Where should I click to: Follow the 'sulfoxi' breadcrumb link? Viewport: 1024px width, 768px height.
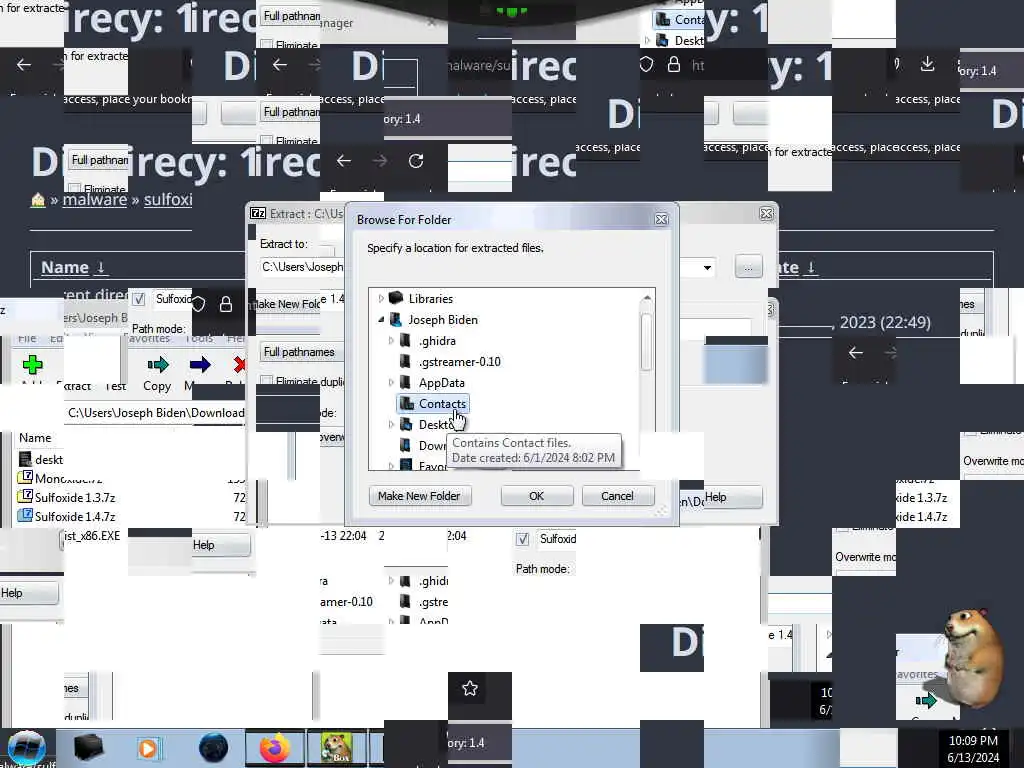(x=168, y=199)
